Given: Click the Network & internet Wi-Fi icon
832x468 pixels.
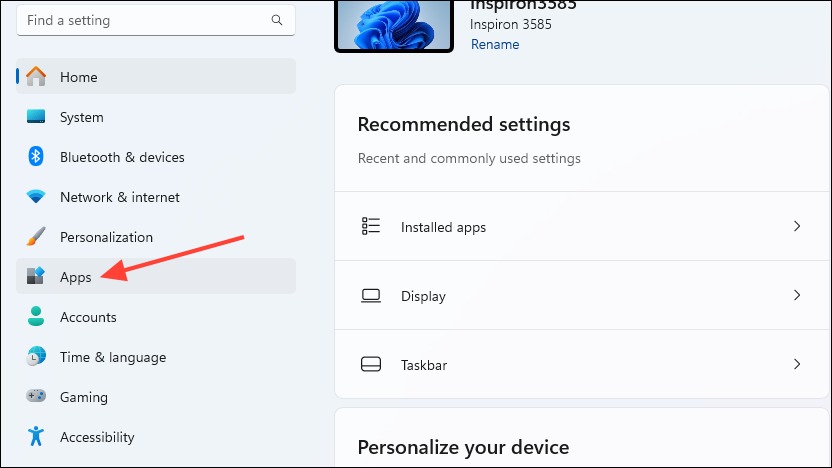Looking at the screenshot, I should pyautogui.click(x=36, y=196).
